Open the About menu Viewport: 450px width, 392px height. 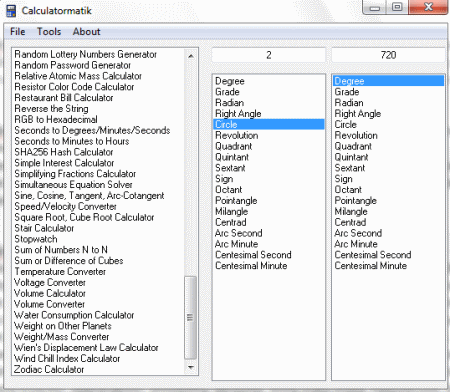86,32
